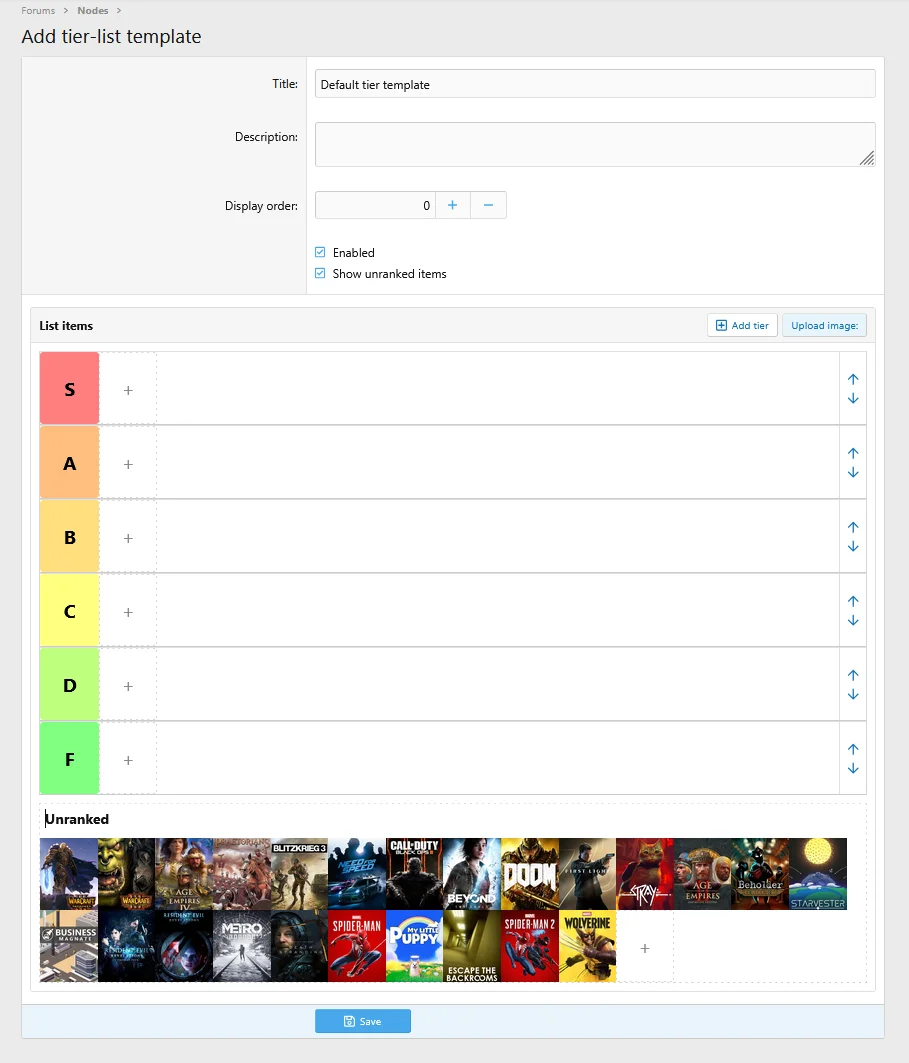Viewport: 909px width, 1063px height.
Task: Move the B tier up
Action: coord(853,527)
